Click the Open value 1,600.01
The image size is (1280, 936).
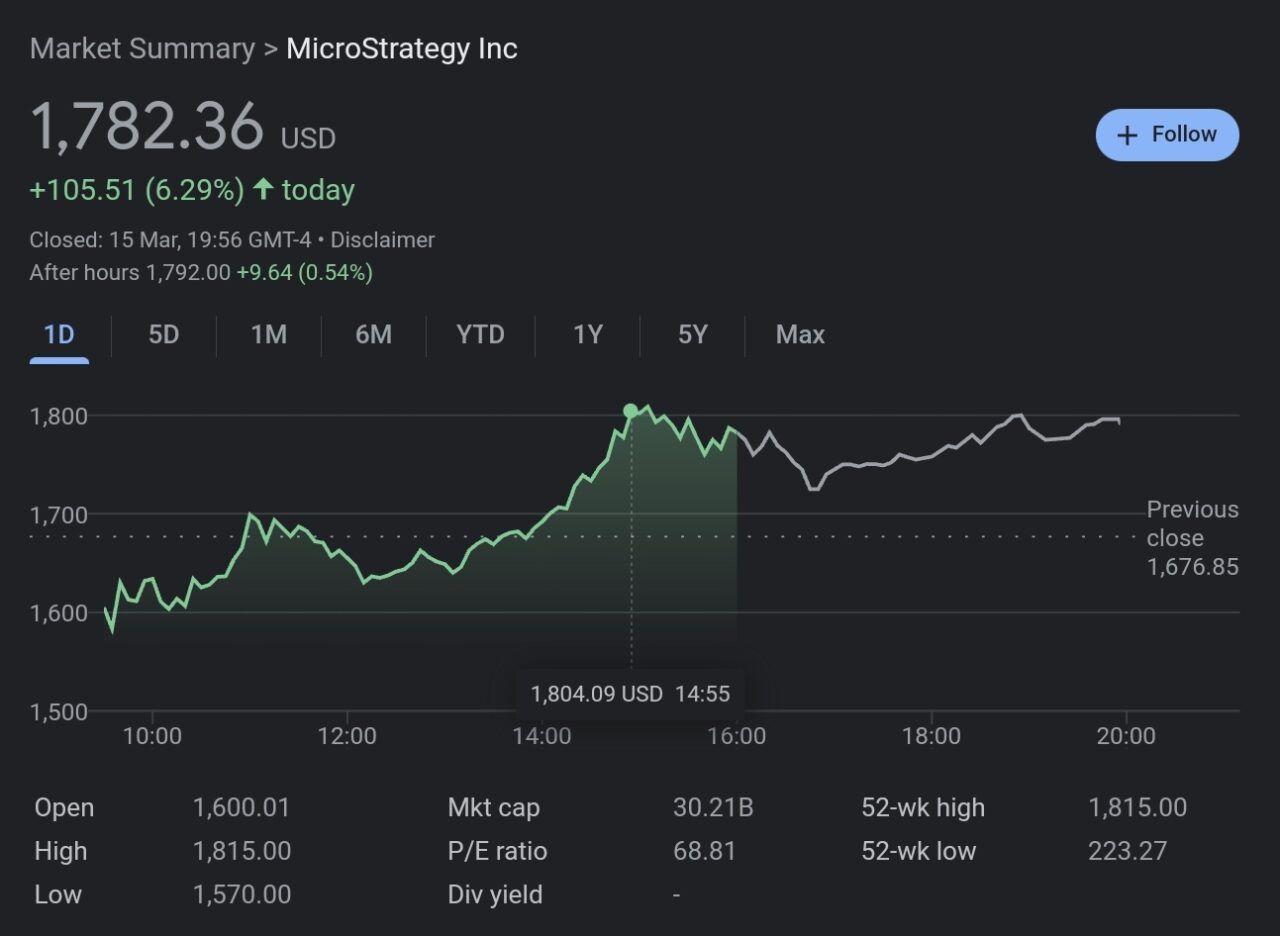[241, 808]
